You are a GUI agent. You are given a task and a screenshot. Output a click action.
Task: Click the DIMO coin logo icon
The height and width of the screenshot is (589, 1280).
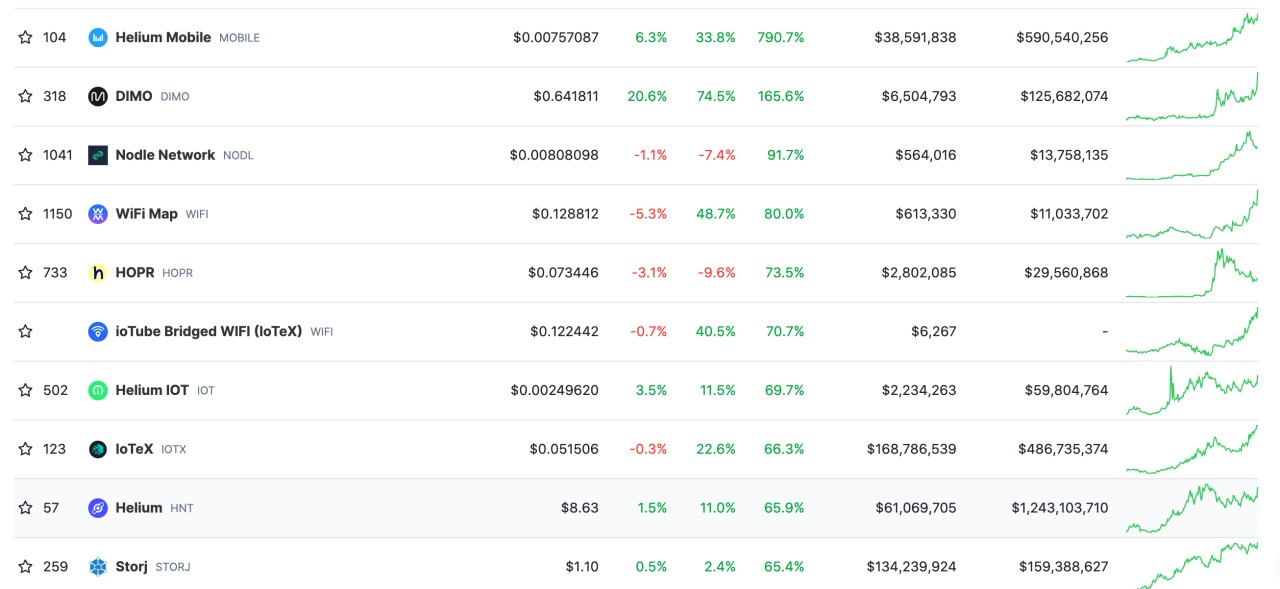[98, 97]
